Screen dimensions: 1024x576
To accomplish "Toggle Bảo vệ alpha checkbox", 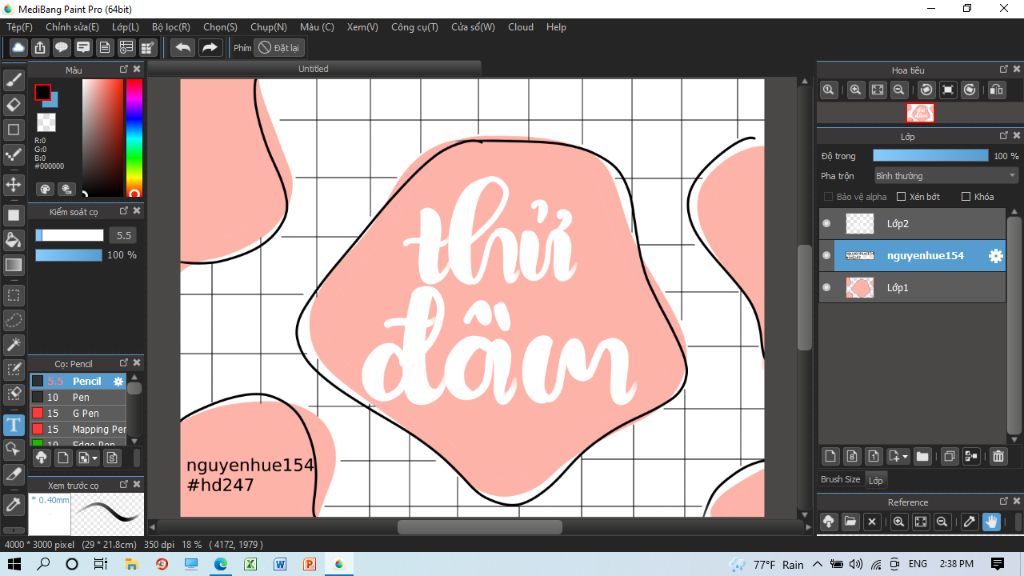I will coord(828,197).
